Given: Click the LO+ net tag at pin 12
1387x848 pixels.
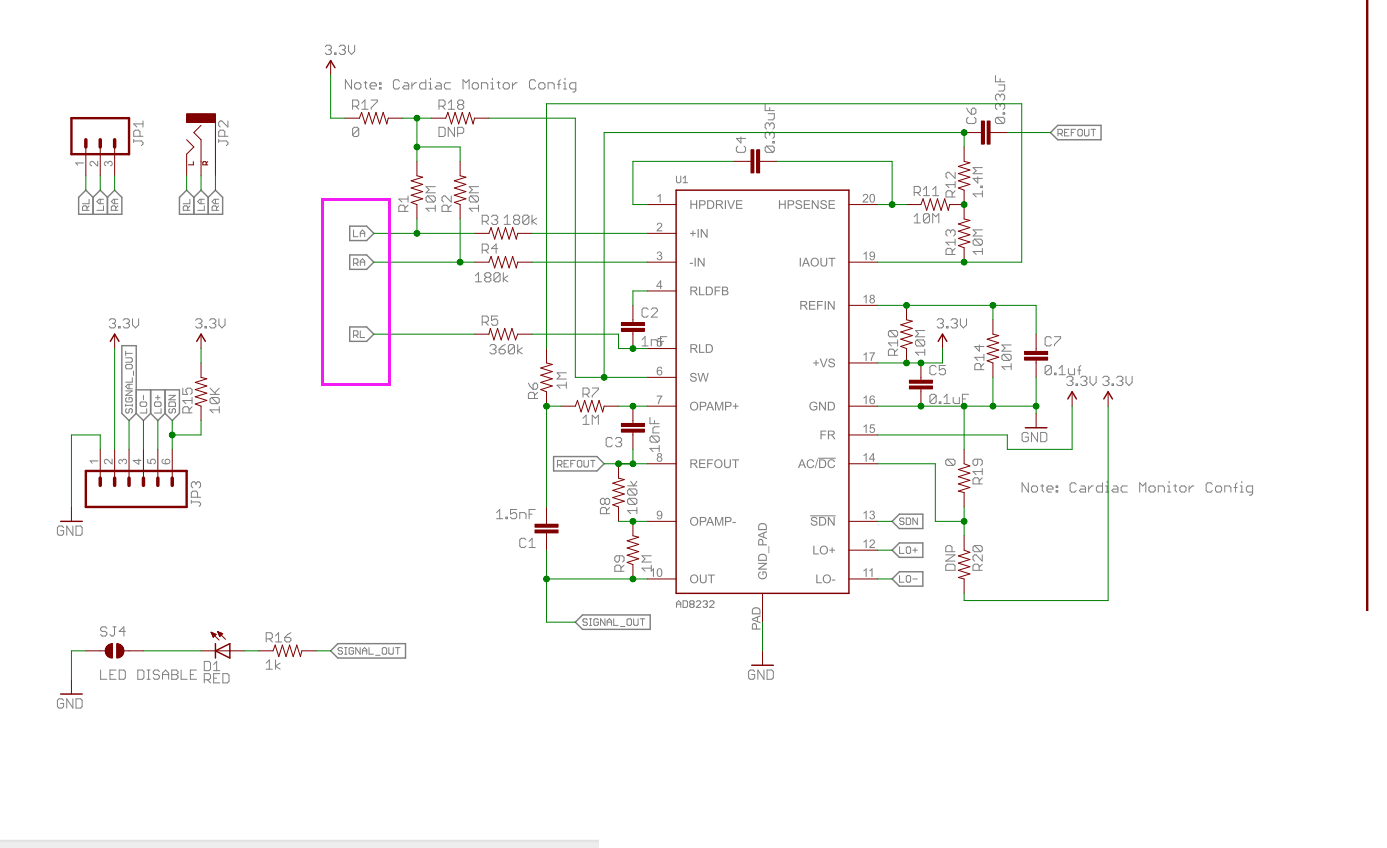Looking at the screenshot, I should point(907,550).
